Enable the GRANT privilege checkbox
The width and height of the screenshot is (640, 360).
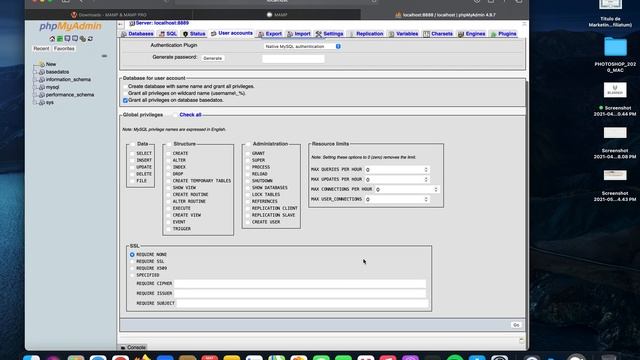click(247, 153)
